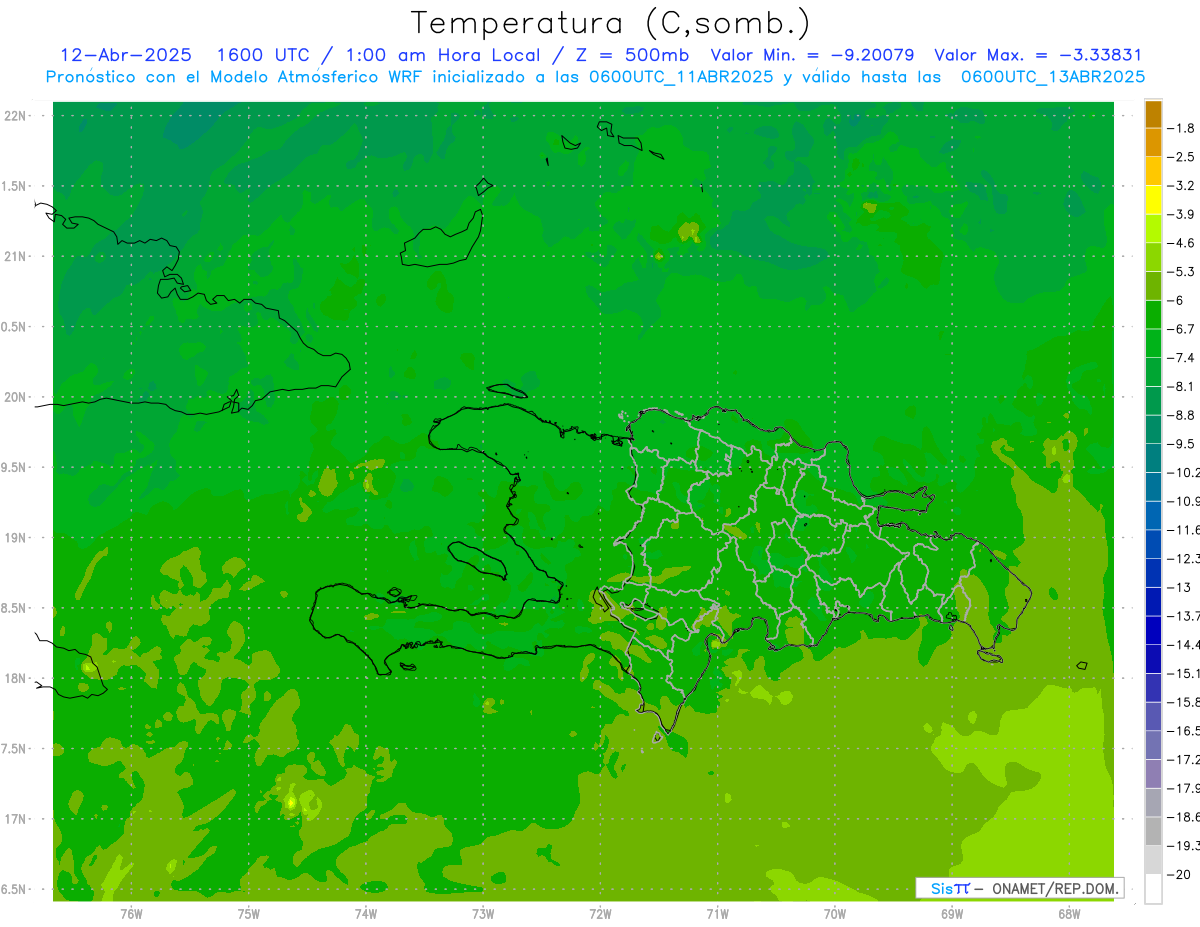The width and height of the screenshot is (1200, 927).
Task: Click the "71W" longitude axis label
Action: tap(717, 913)
